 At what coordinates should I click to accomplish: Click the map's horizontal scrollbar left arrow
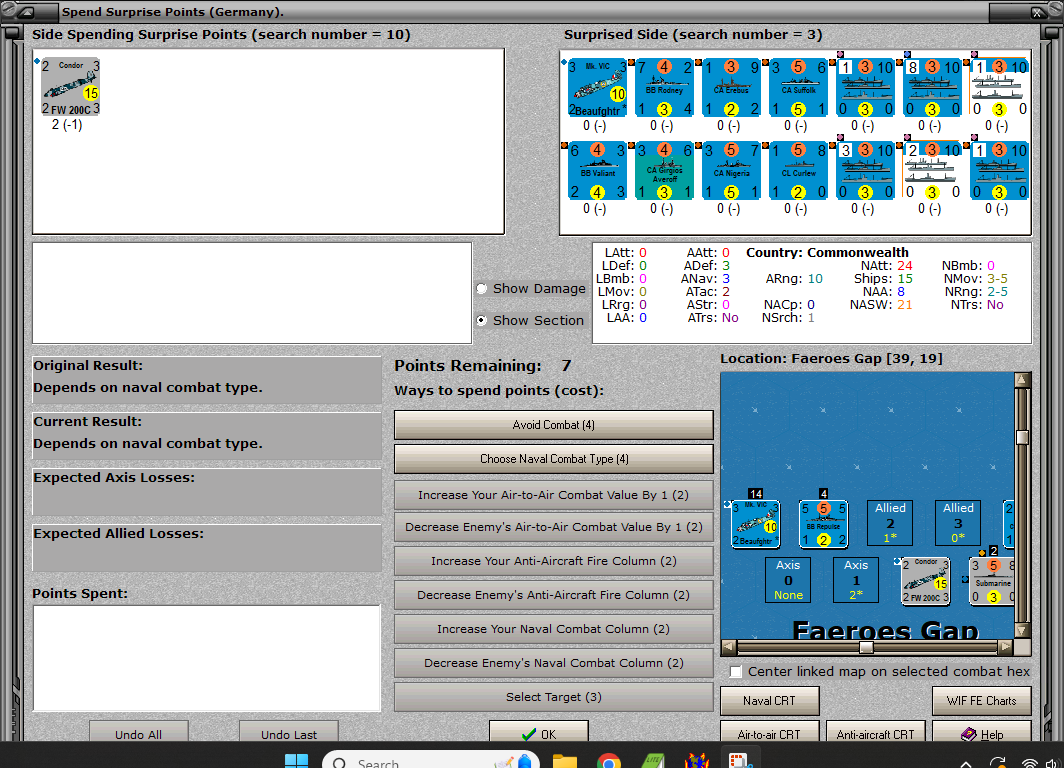point(728,647)
